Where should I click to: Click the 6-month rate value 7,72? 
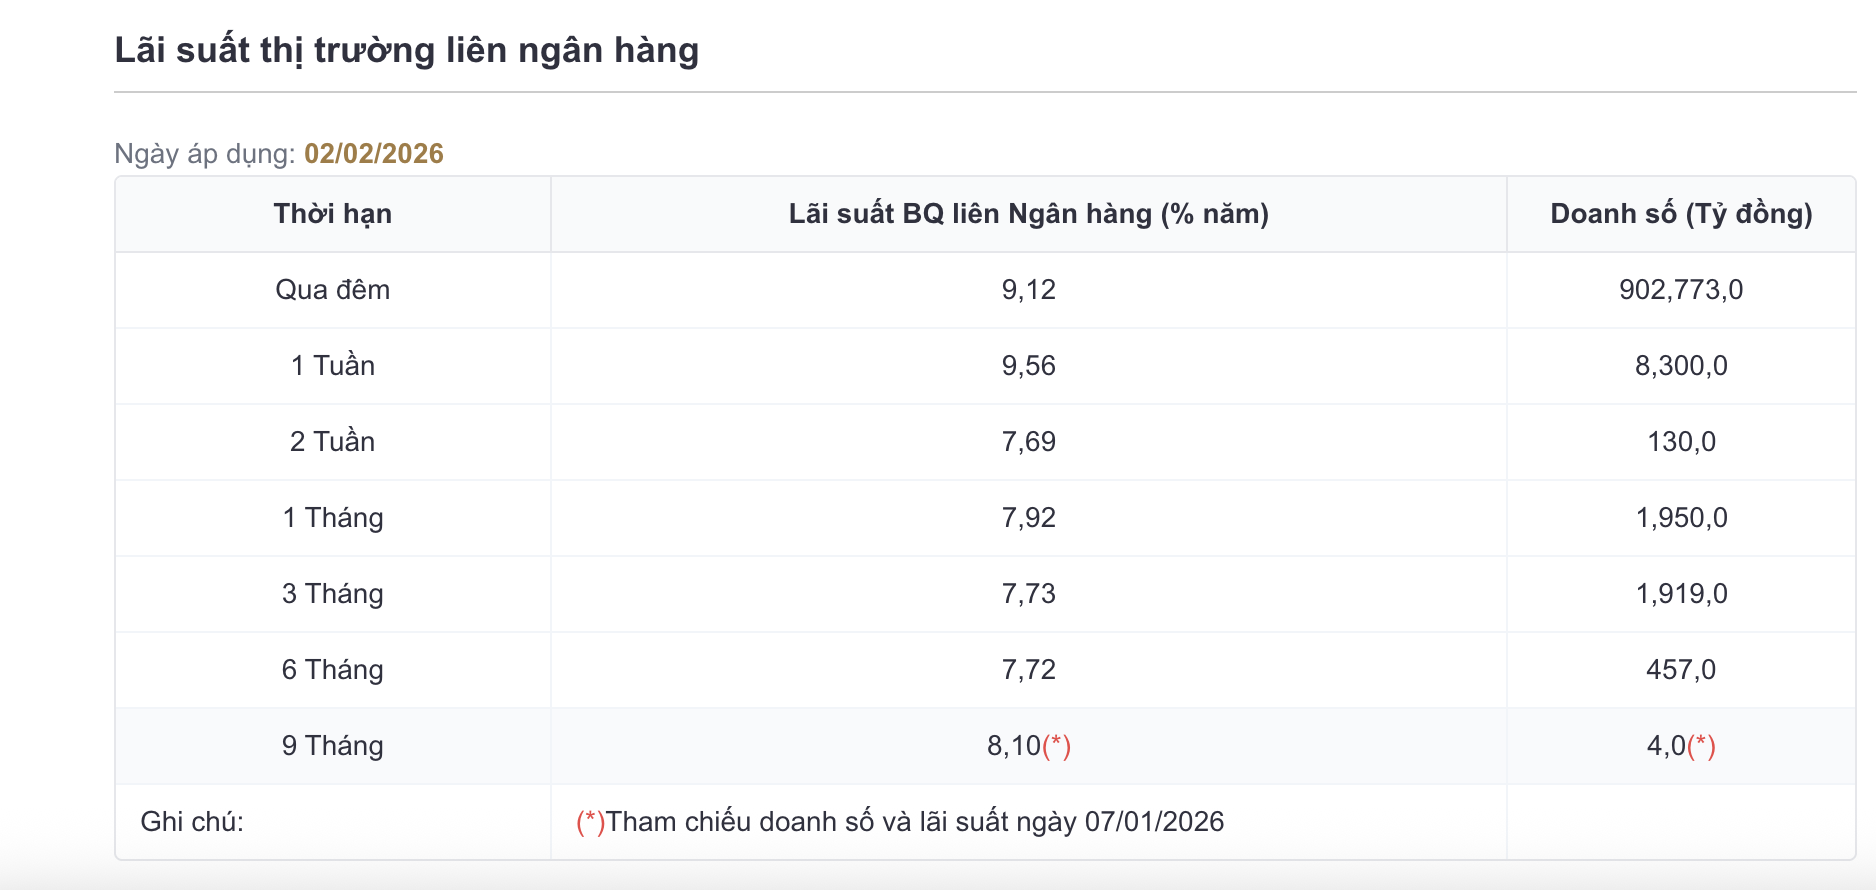[1028, 670]
